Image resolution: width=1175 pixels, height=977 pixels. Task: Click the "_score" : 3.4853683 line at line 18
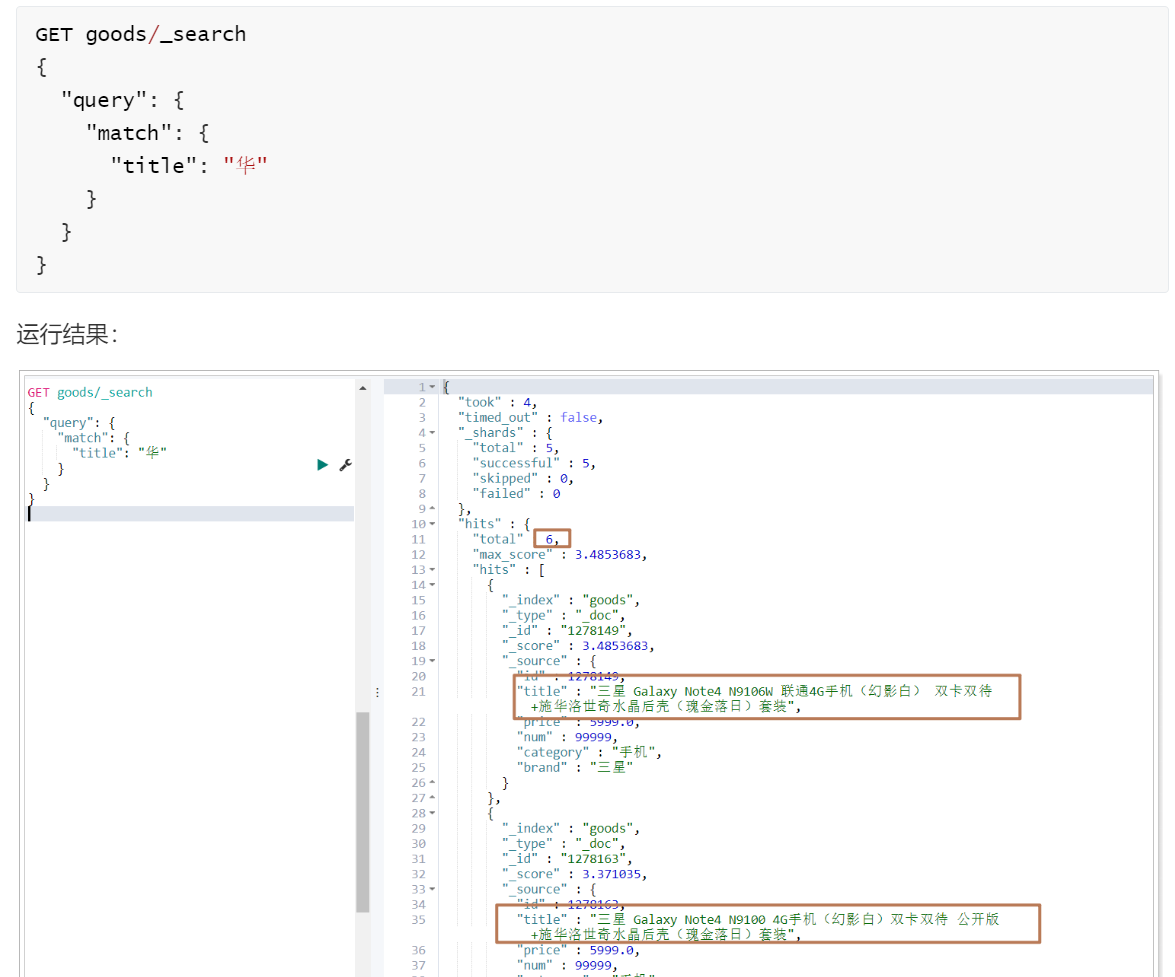[x=579, y=646]
